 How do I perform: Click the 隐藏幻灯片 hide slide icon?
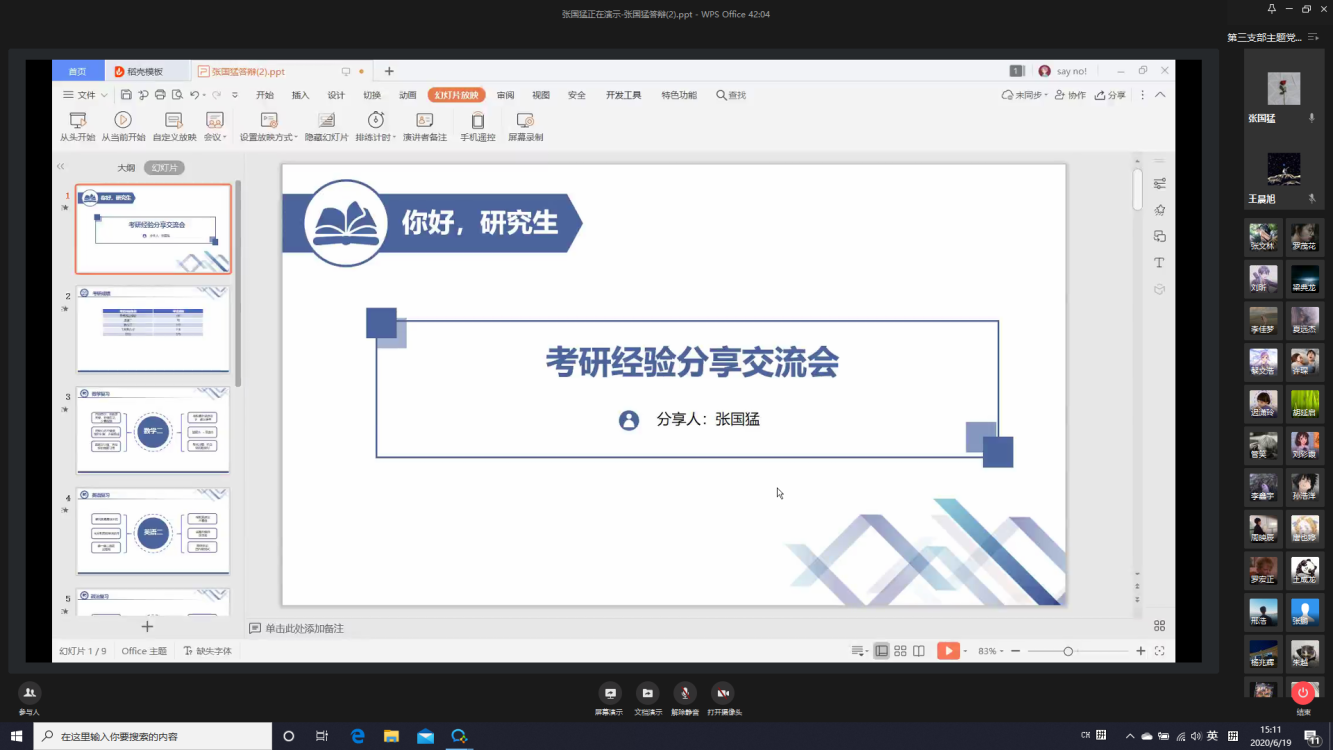[x=326, y=121]
